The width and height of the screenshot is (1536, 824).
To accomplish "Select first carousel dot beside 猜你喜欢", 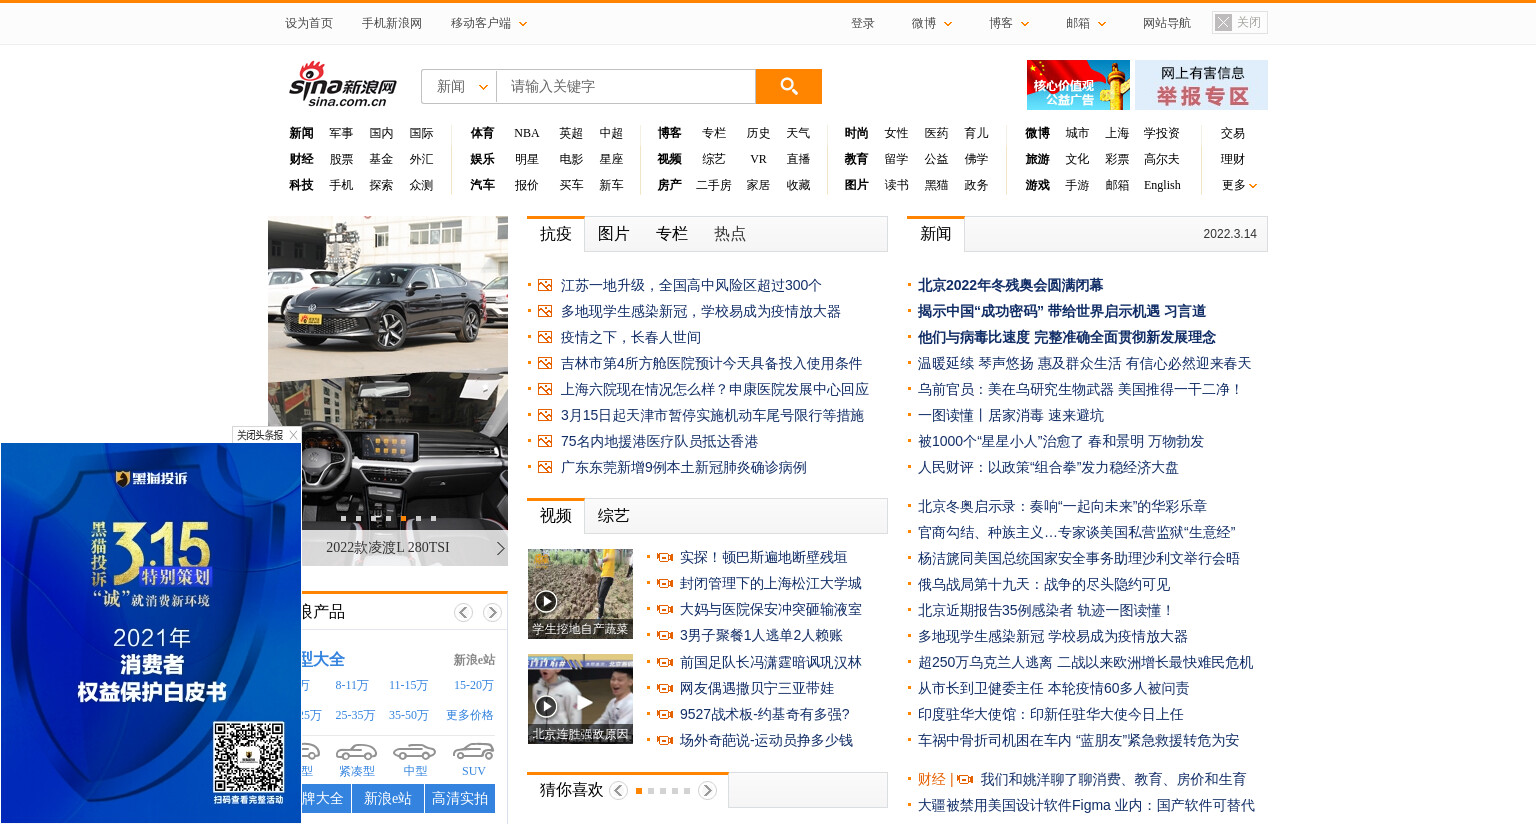I will coord(639,791).
